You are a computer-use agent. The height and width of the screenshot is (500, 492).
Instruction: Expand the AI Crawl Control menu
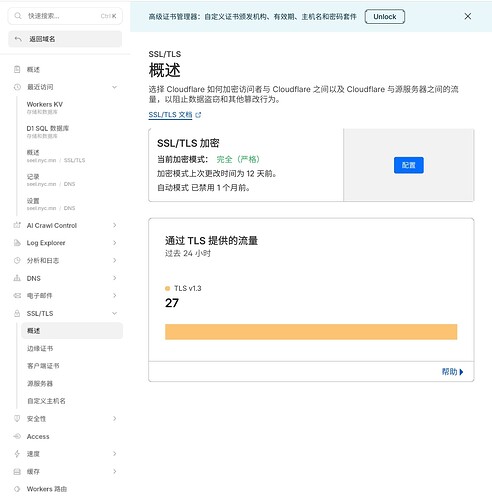point(114,225)
